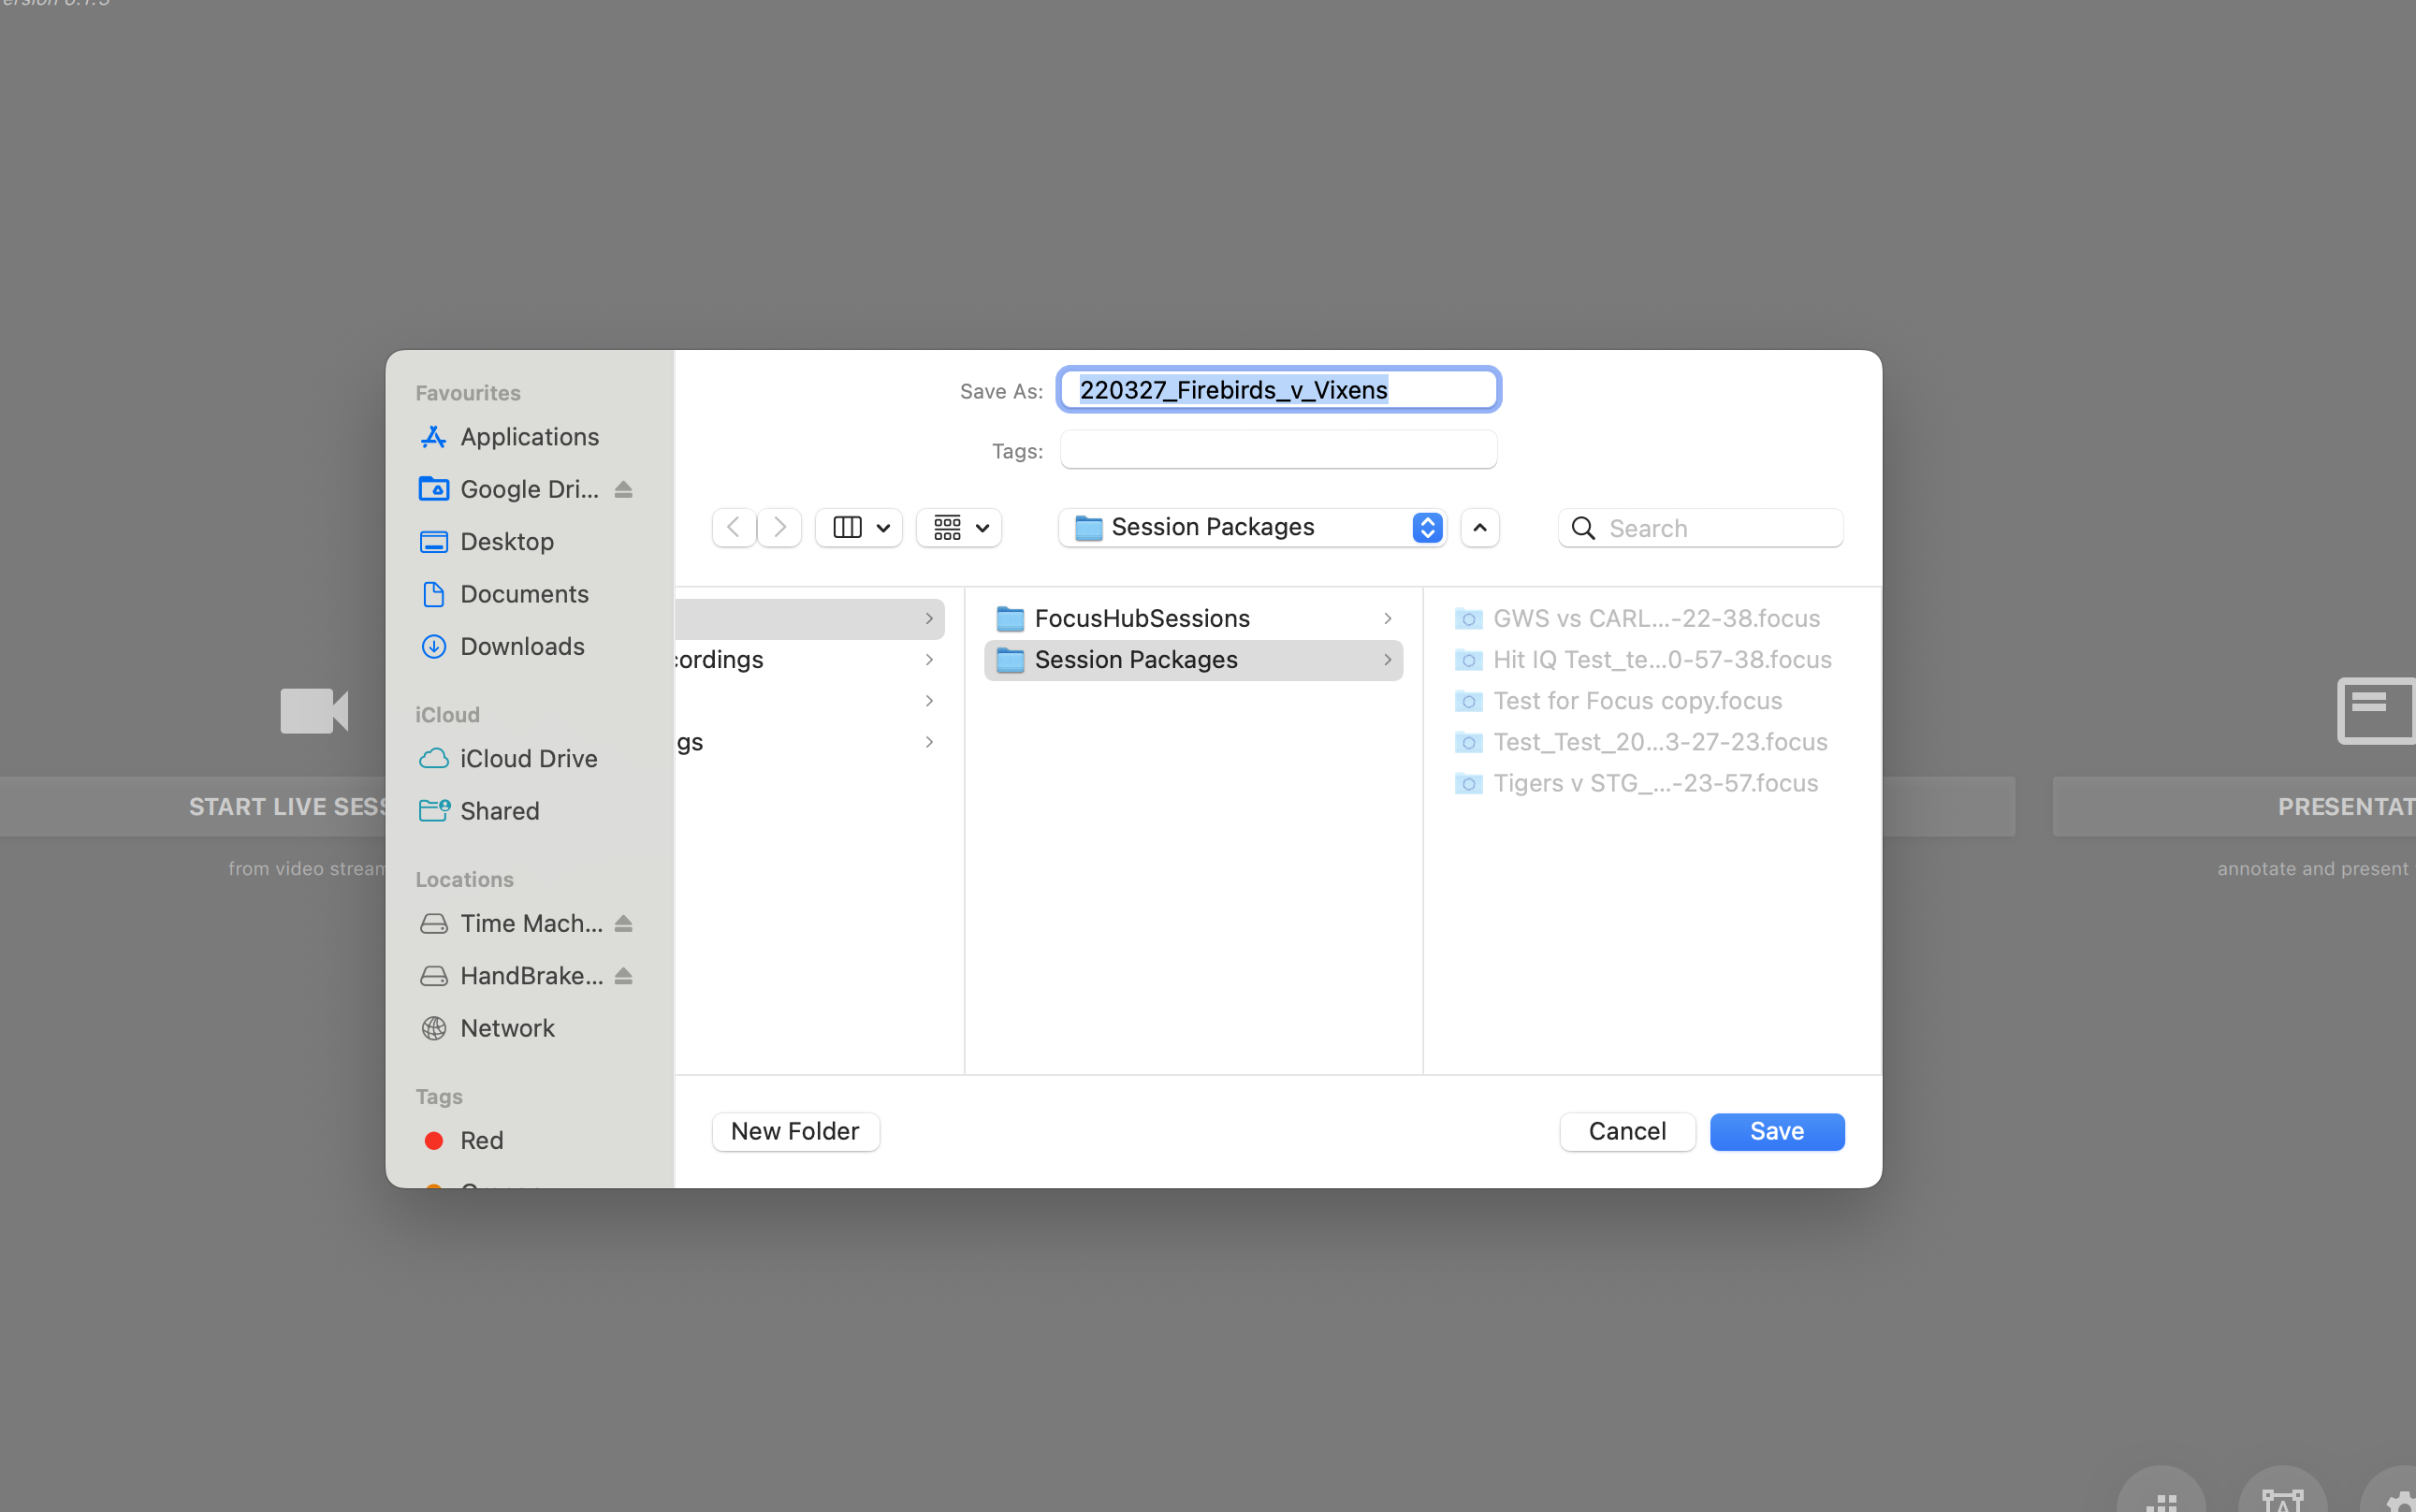2416x1512 pixels.
Task: Eject the Google Drive volume
Action: click(623, 490)
